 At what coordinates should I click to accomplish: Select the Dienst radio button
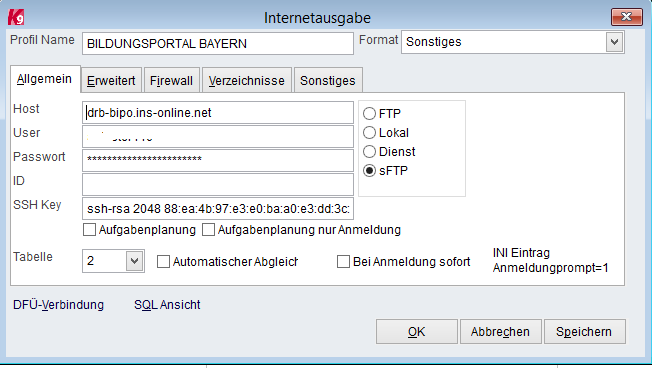click(369, 152)
